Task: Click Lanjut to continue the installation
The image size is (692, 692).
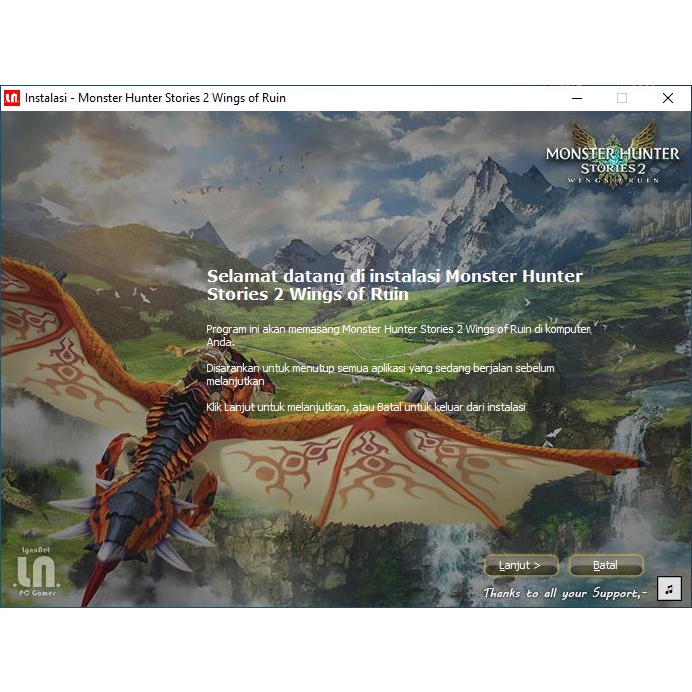Action: 521,565
